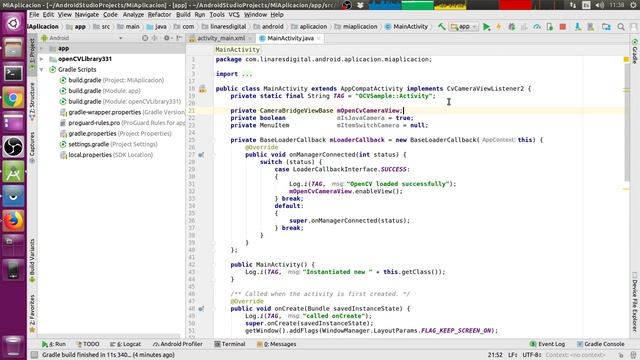Toggle the Gradle side panel tab

[x=635, y=51]
